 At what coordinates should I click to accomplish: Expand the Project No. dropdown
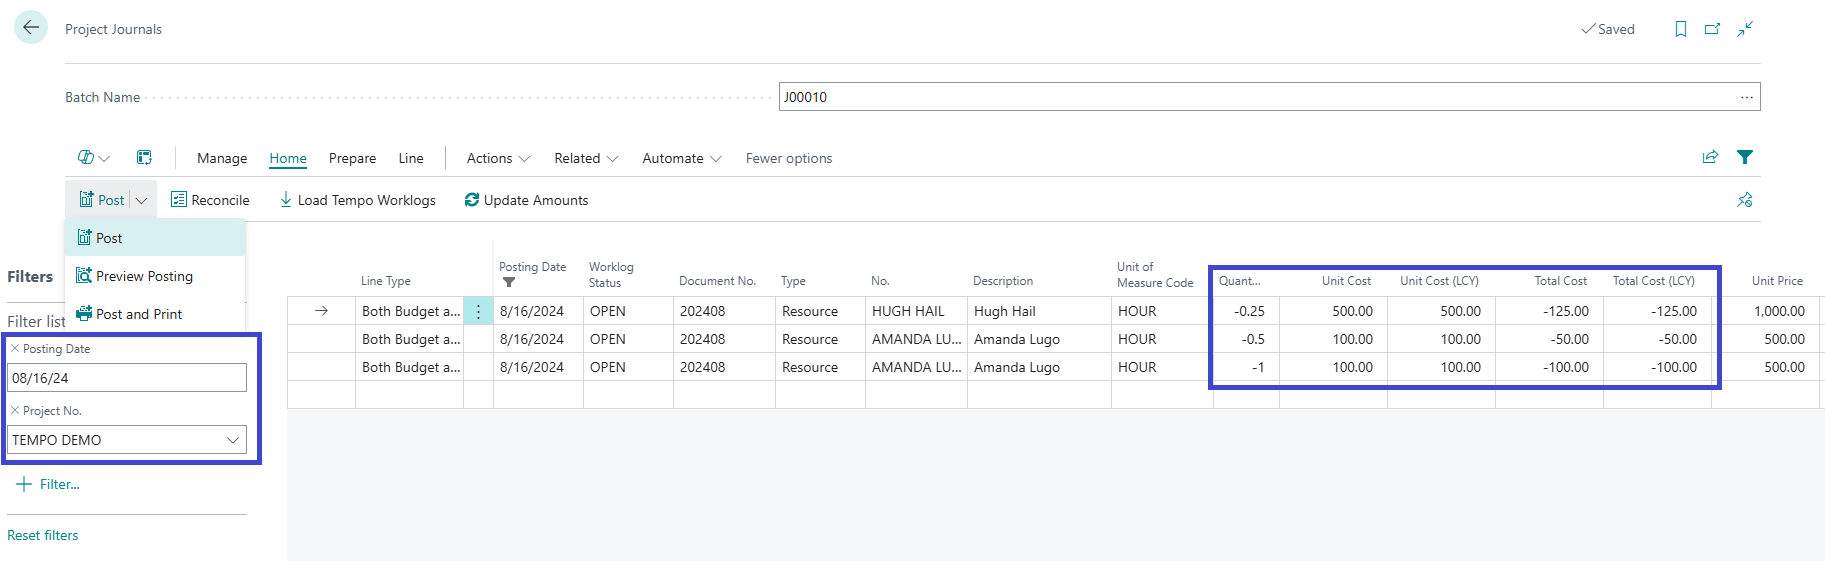coord(233,440)
